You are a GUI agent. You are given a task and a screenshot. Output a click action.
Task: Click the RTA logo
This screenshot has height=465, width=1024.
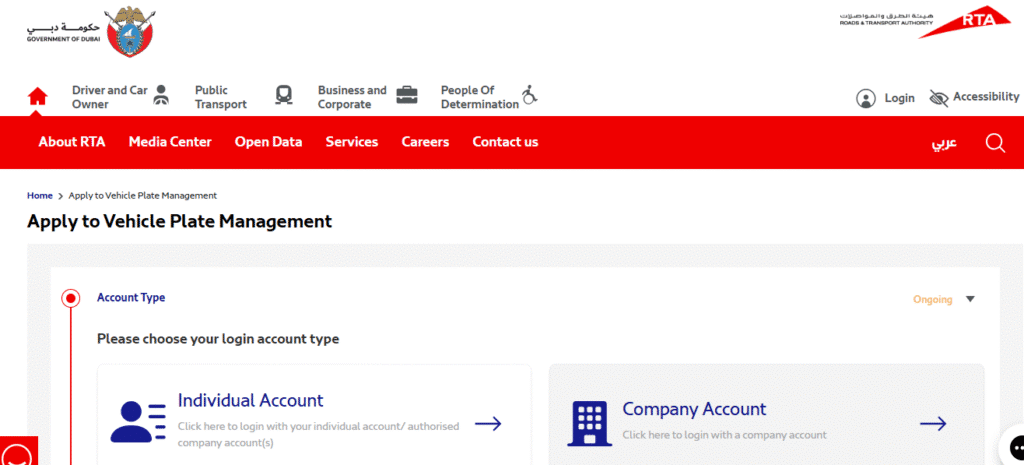[928, 23]
